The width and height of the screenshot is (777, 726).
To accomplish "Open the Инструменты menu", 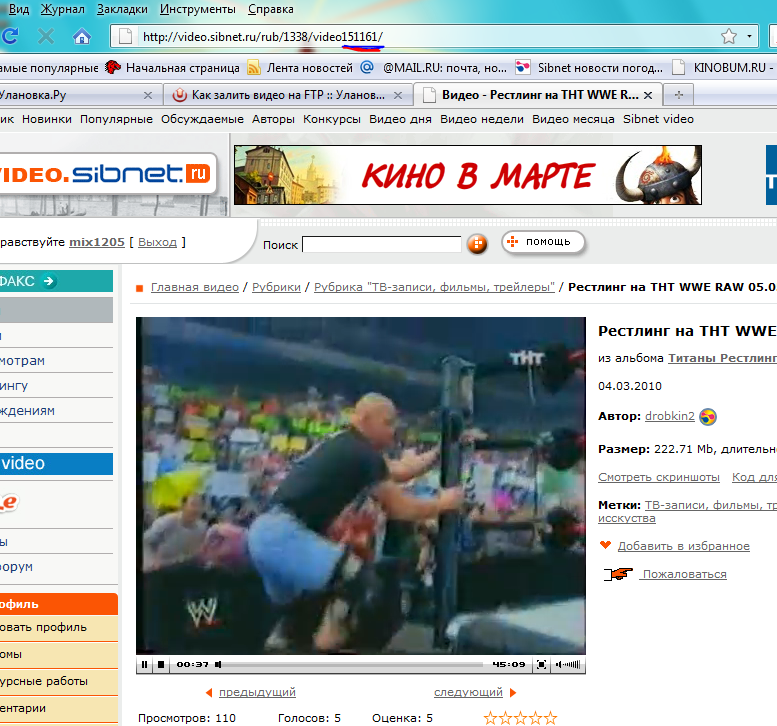I will [198, 9].
